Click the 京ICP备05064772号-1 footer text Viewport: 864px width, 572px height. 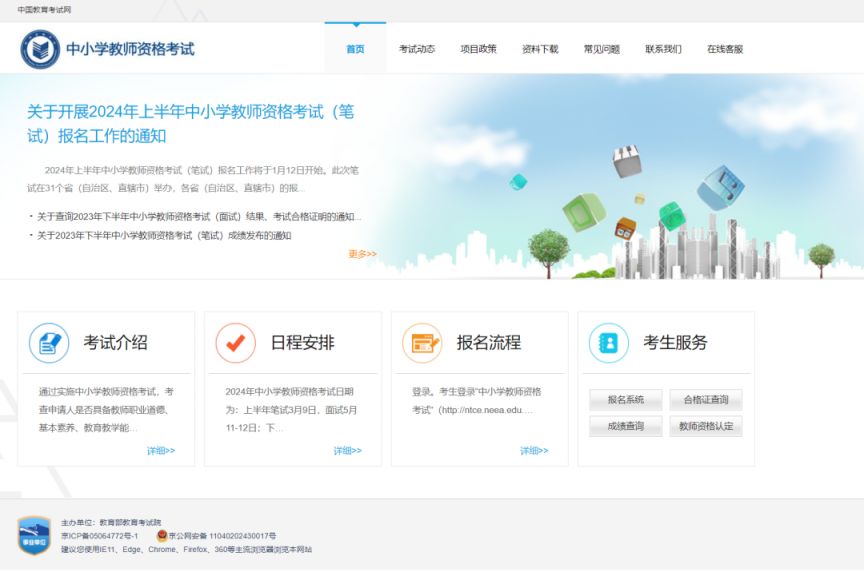(100, 536)
